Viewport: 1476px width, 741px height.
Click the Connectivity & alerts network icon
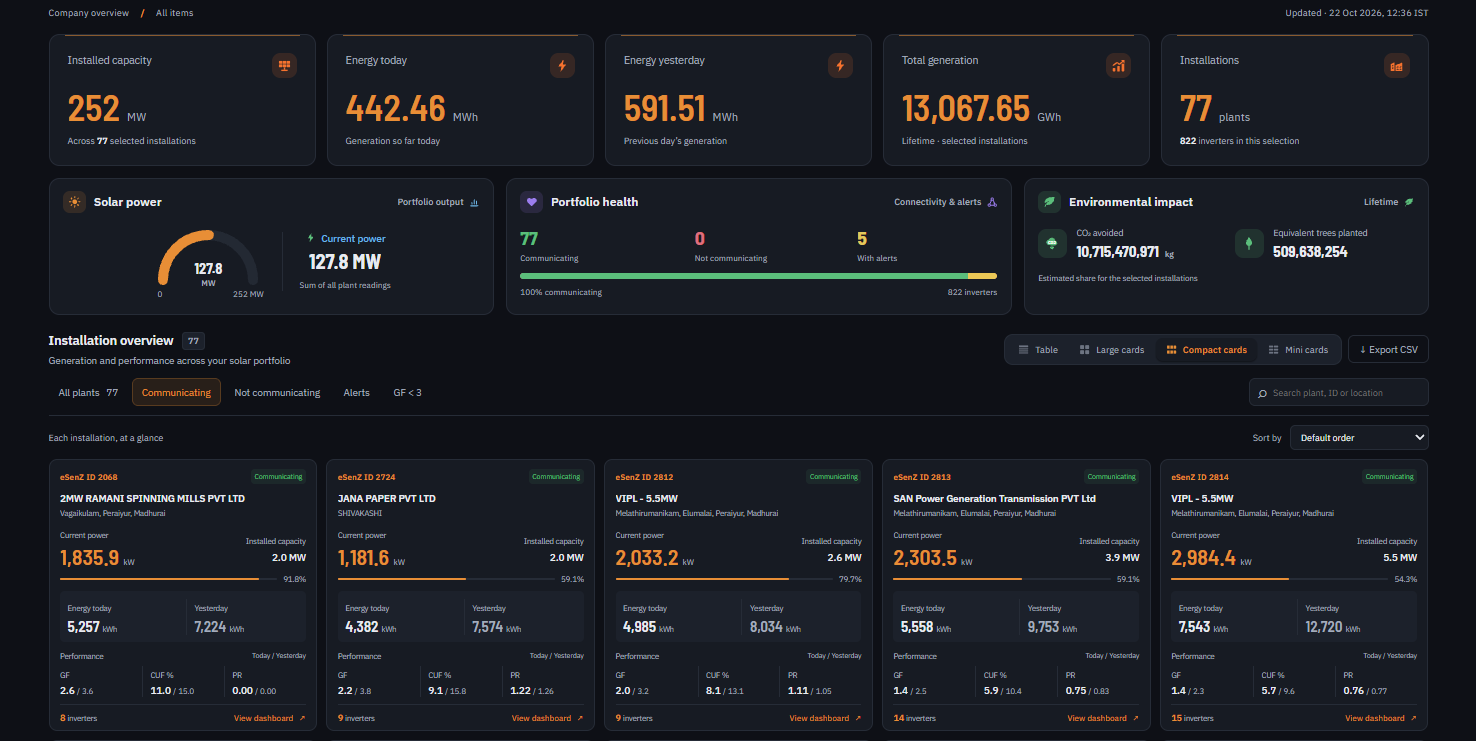[x=992, y=202]
